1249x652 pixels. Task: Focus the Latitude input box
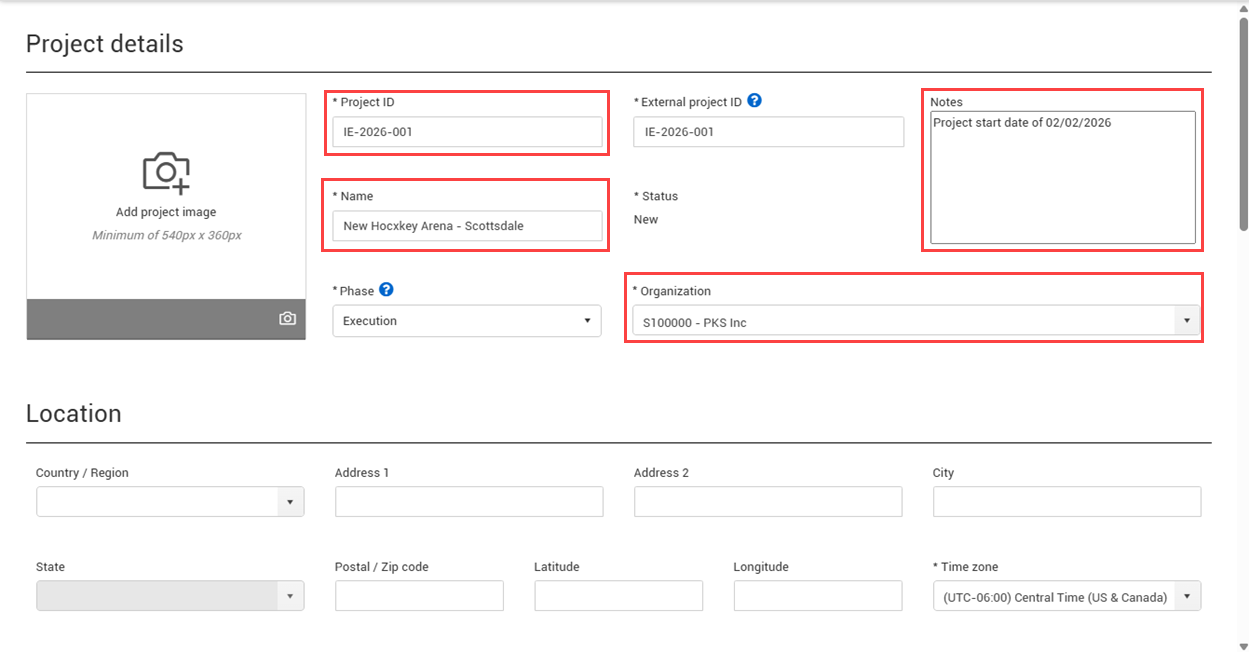pos(618,597)
